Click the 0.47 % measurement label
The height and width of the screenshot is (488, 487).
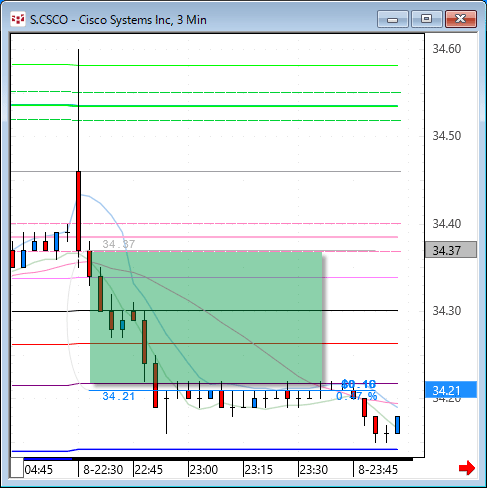click(357, 396)
